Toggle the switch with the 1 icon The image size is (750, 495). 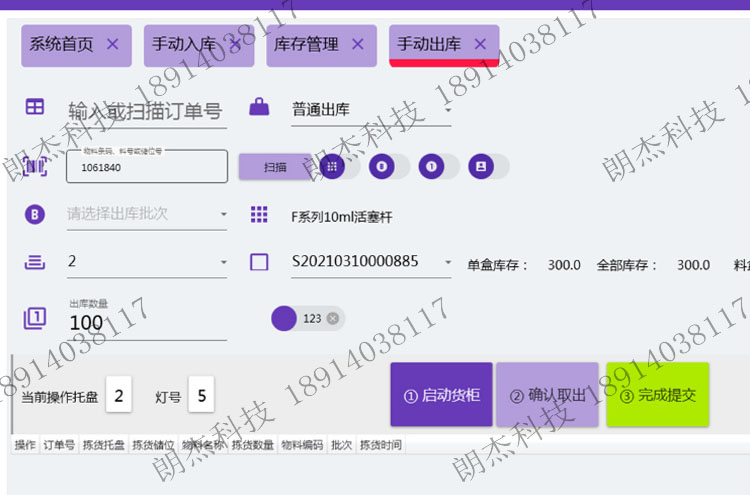click(439, 166)
